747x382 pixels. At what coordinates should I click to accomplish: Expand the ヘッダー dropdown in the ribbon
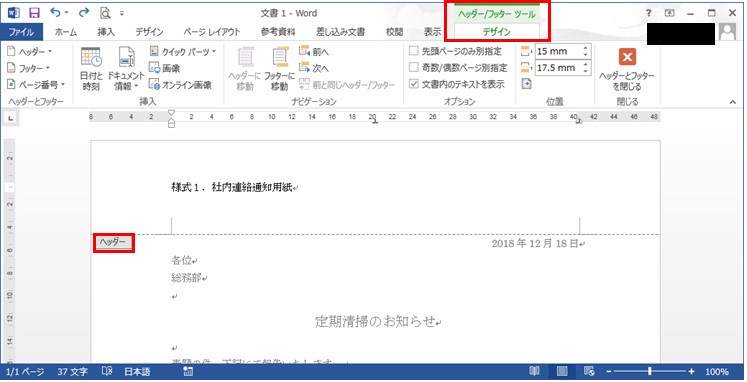point(30,51)
